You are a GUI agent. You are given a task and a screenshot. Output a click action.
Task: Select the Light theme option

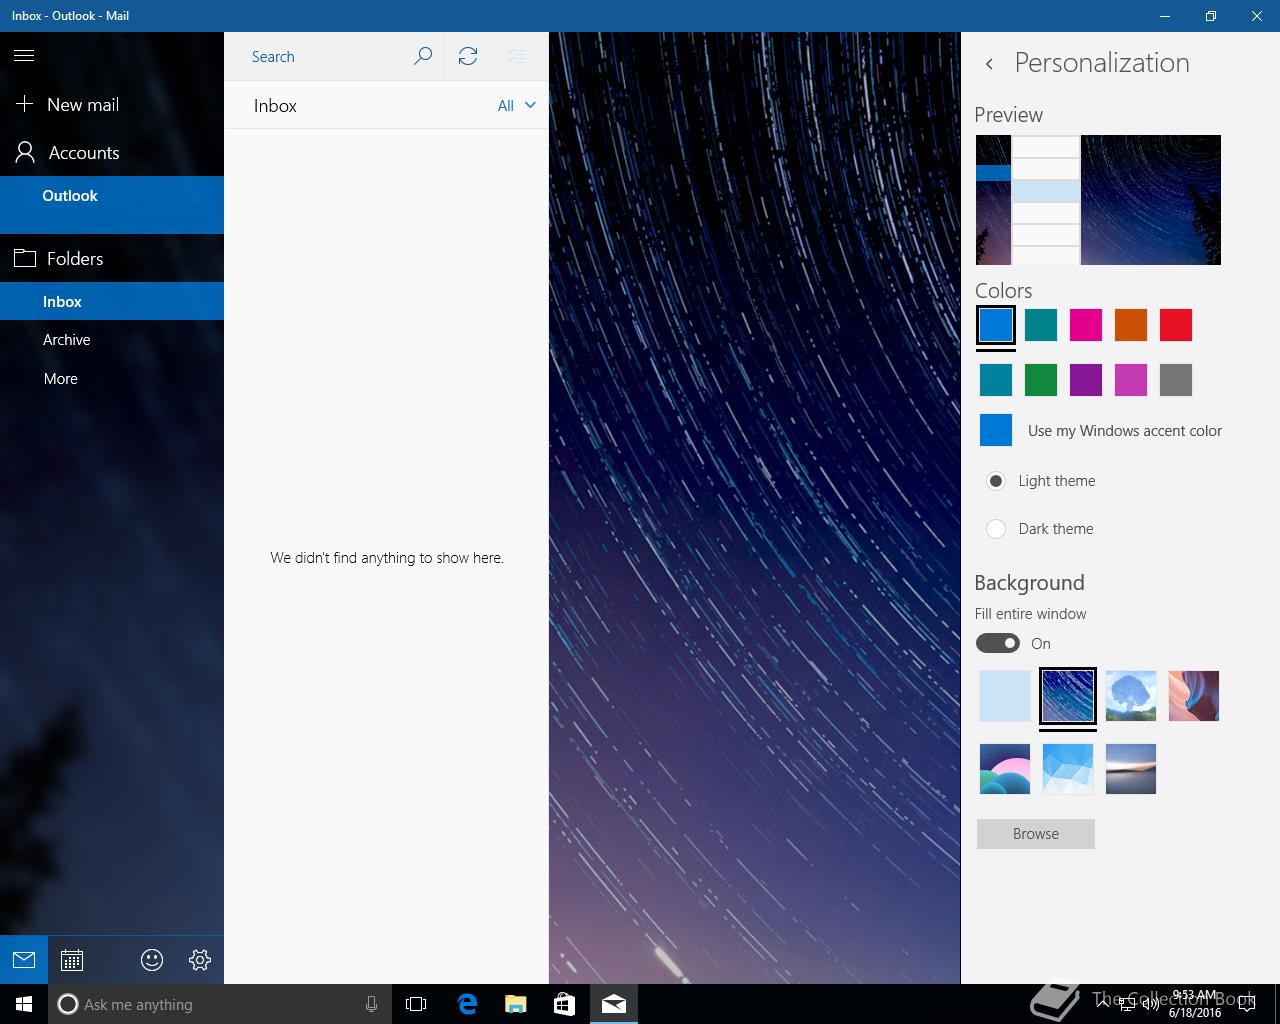click(996, 481)
